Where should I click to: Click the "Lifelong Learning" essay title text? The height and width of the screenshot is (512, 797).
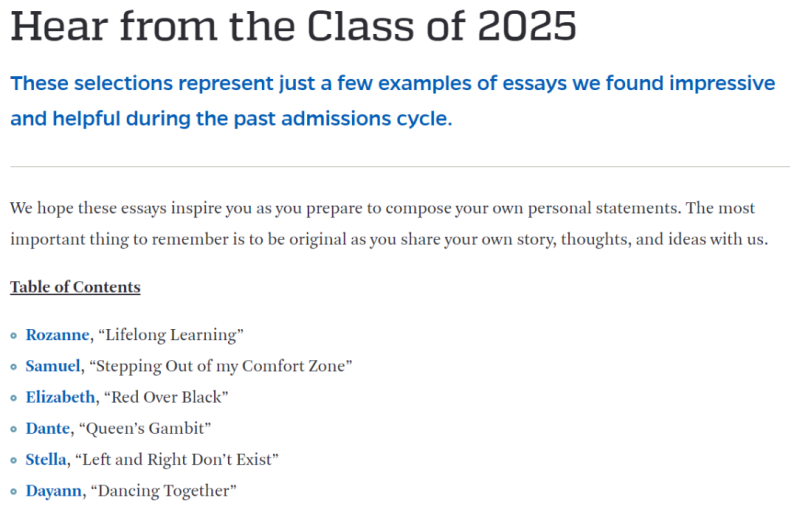tap(171, 335)
